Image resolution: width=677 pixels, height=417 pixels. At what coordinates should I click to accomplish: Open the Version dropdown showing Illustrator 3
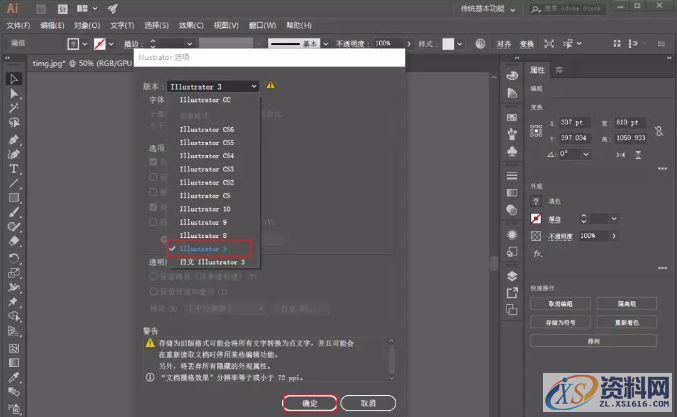(212, 87)
